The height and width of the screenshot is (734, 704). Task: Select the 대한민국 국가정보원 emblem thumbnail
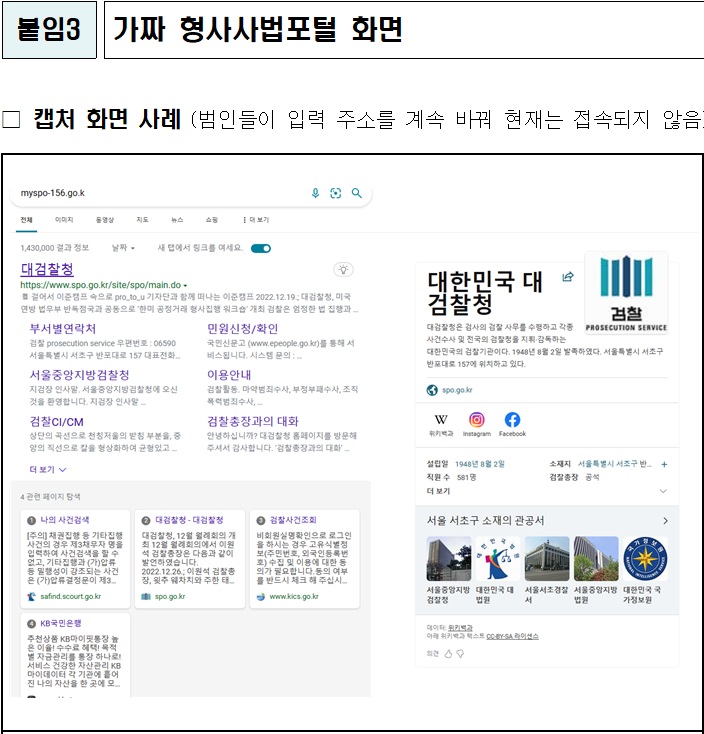(645, 559)
